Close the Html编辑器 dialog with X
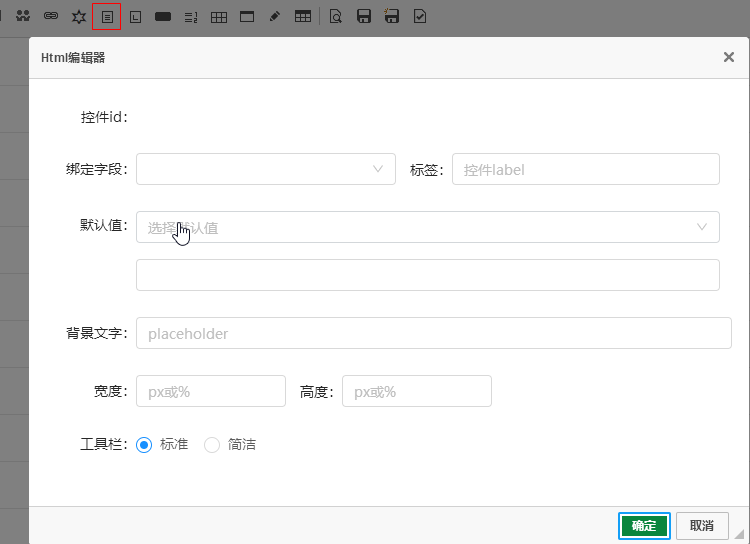This screenshot has height=544, width=750. (729, 58)
